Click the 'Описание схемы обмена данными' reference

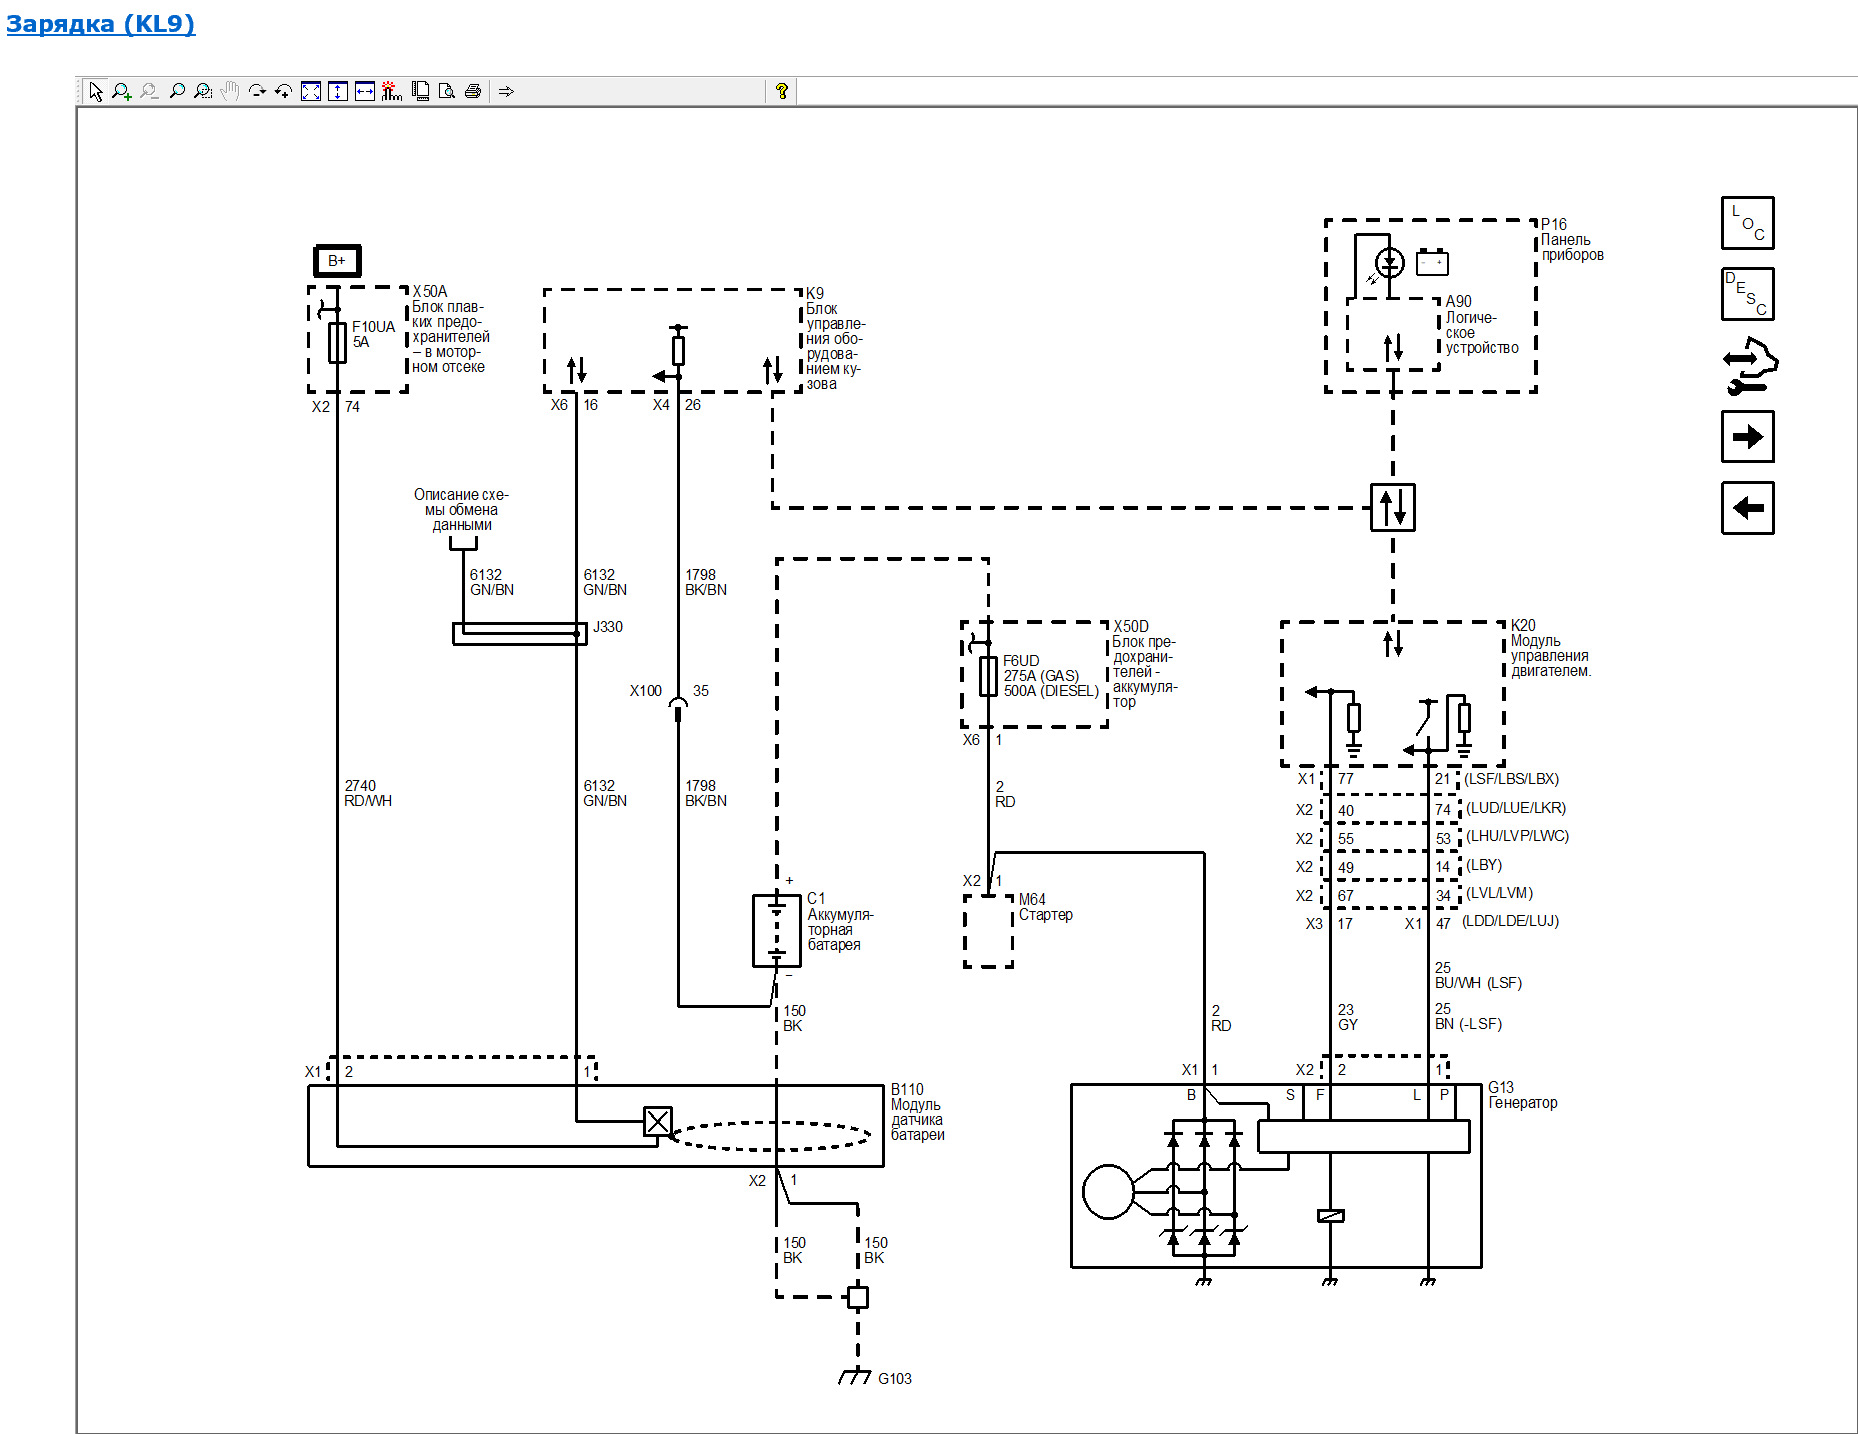[x=461, y=509]
